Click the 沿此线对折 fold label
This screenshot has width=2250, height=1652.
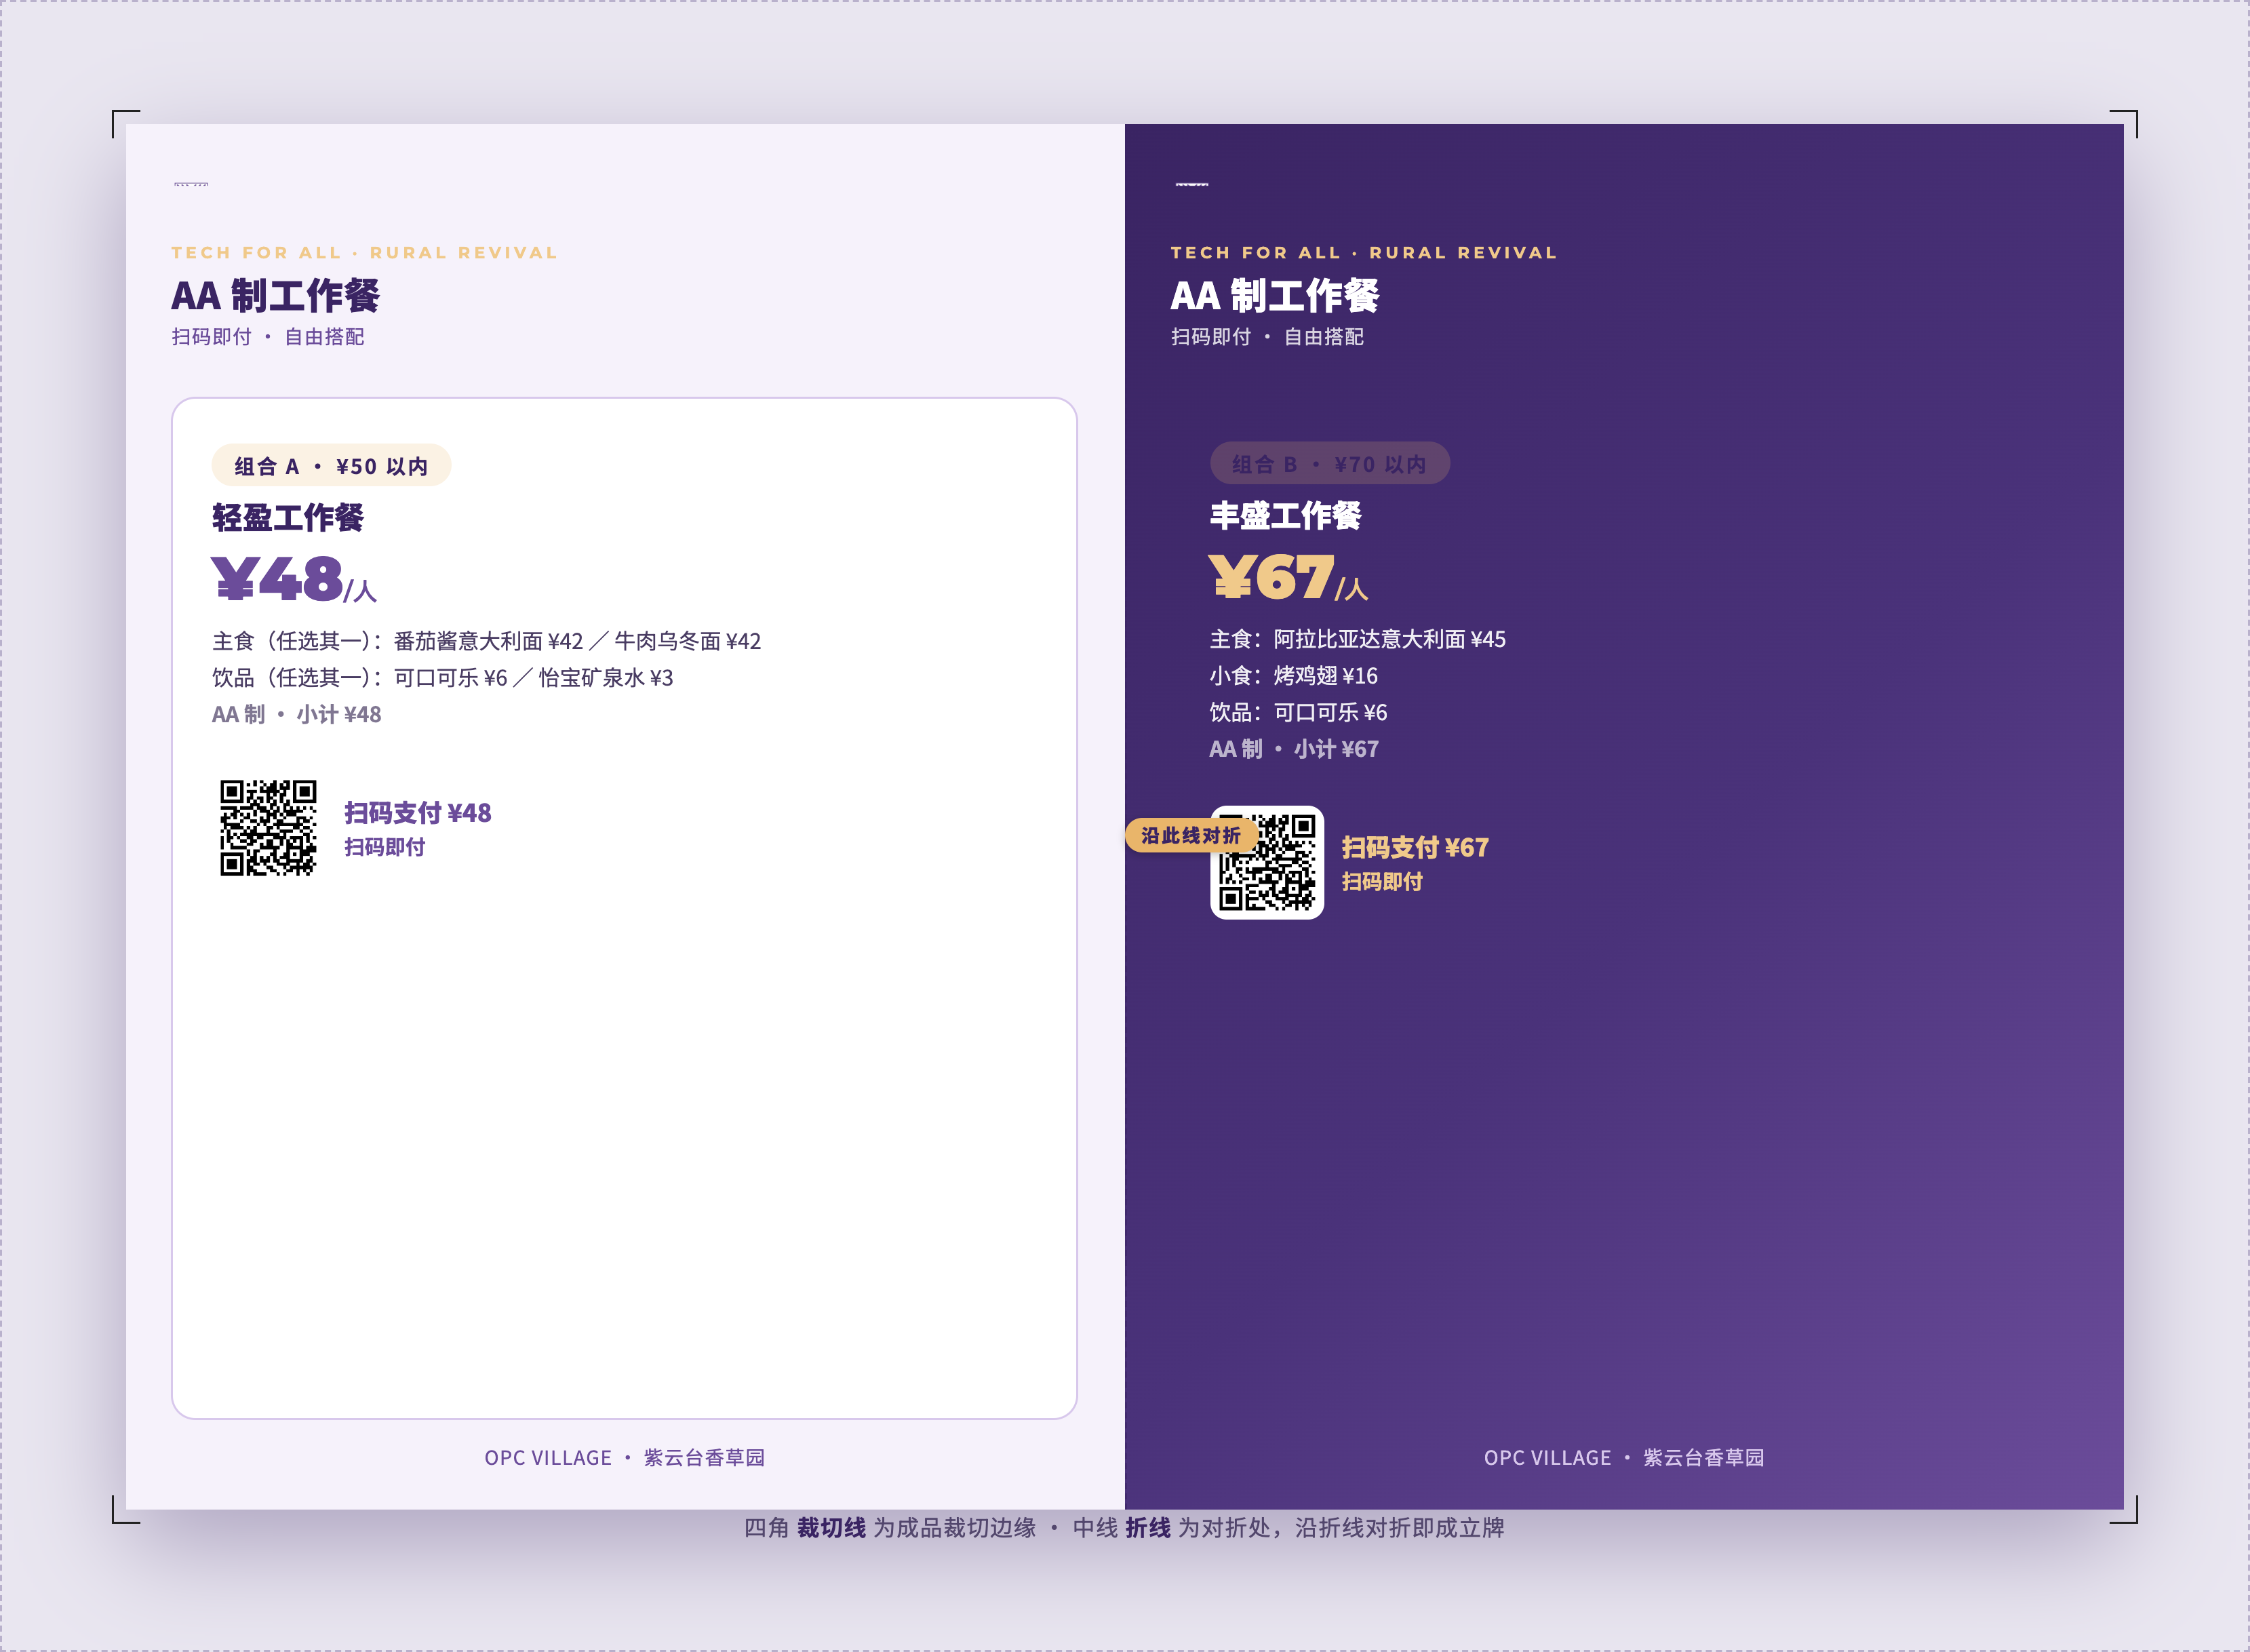pyautogui.click(x=1191, y=835)
